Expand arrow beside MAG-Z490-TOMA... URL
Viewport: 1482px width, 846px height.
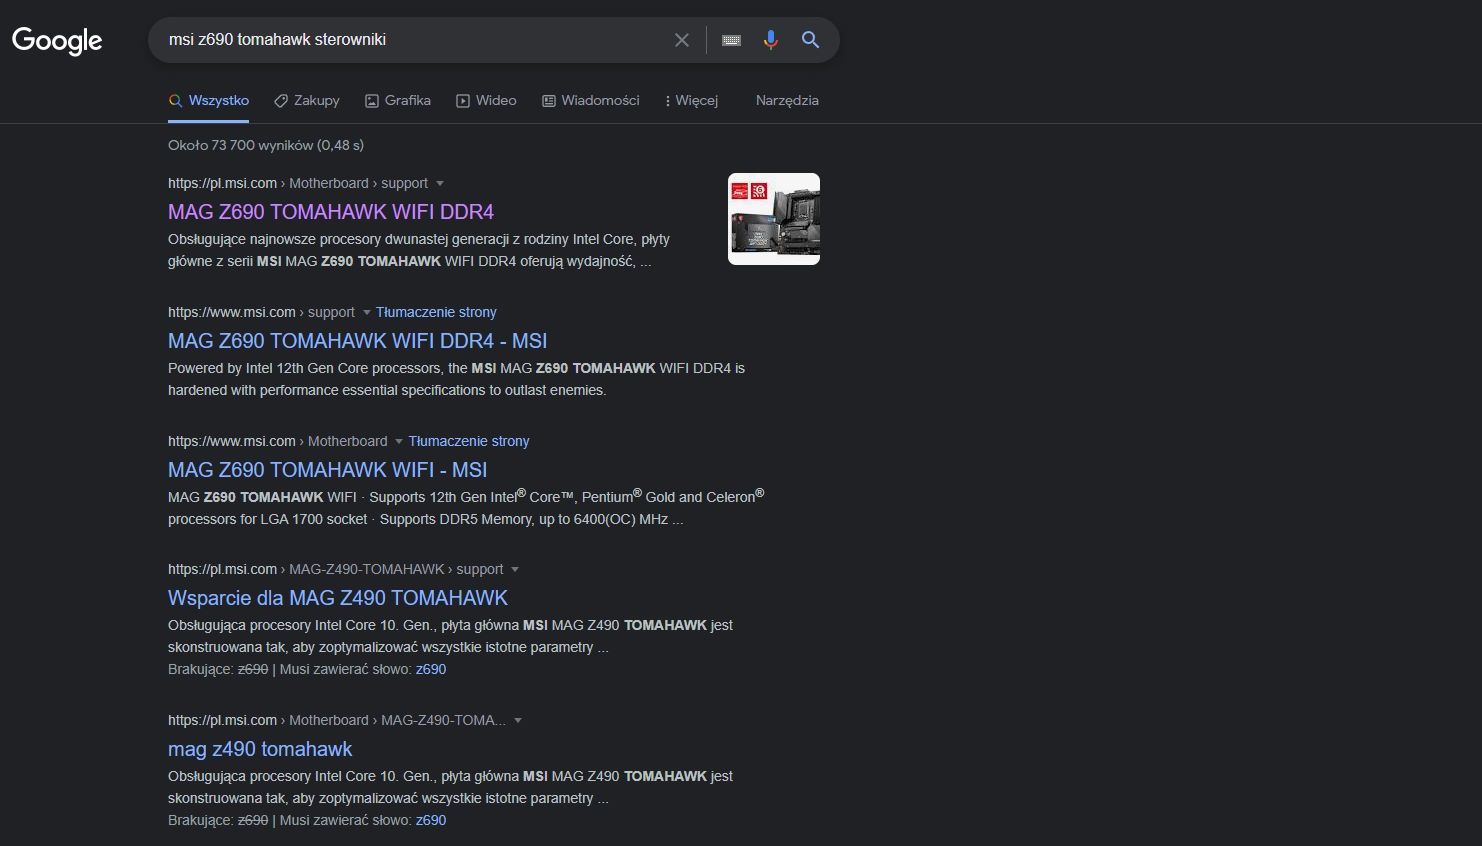518,721
